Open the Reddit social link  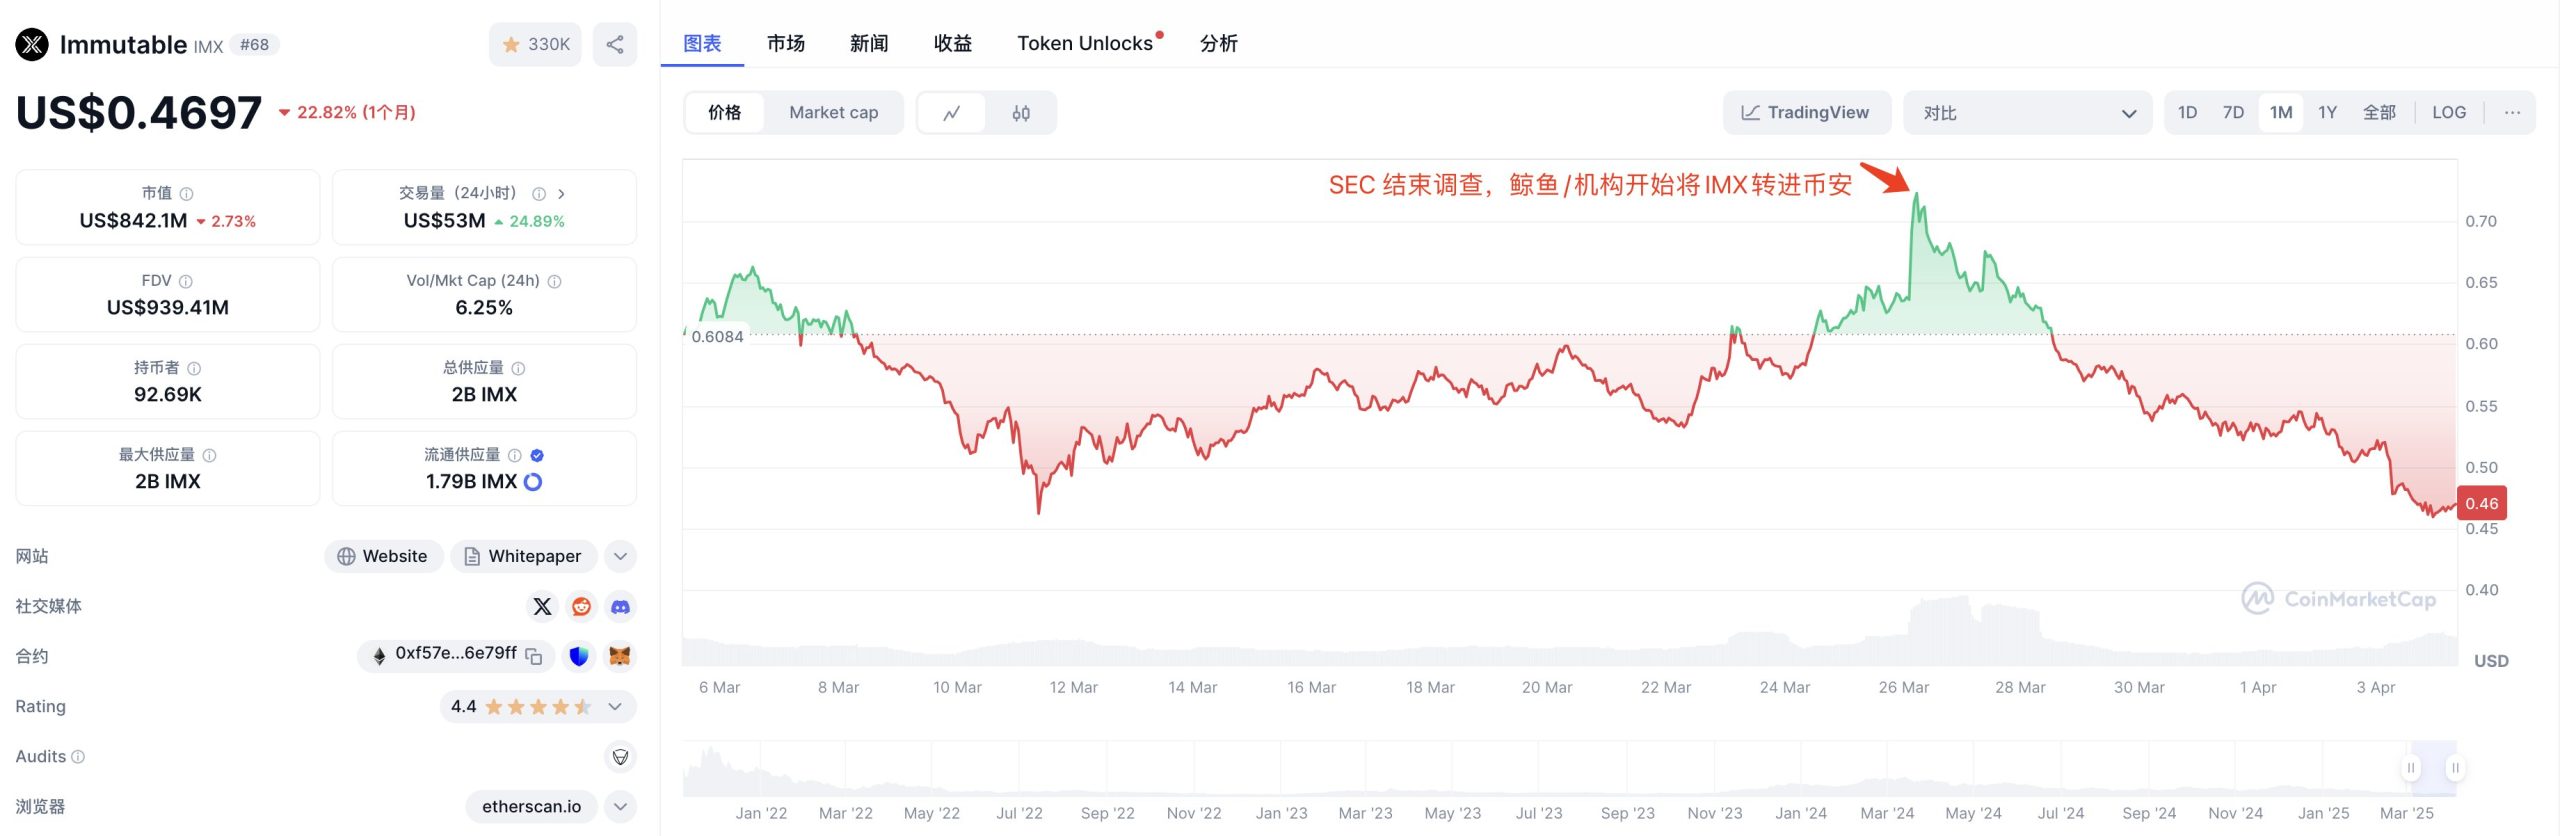click(x=581, y=606)
